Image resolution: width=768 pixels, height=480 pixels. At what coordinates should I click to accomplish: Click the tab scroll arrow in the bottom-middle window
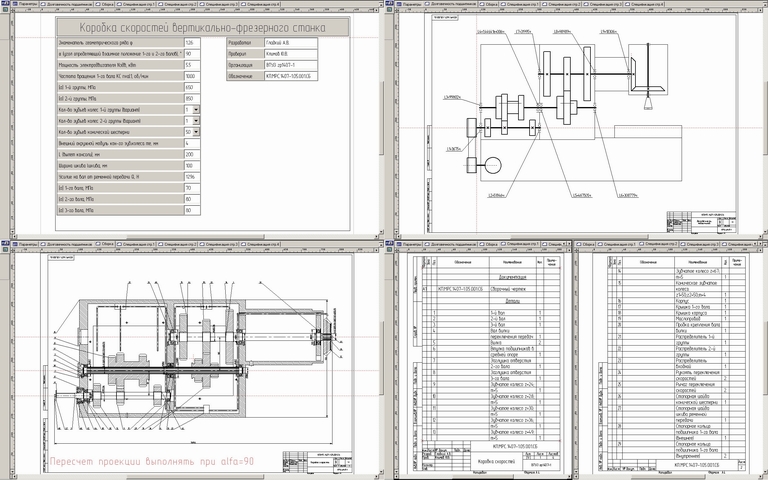(x=568, y=243)
